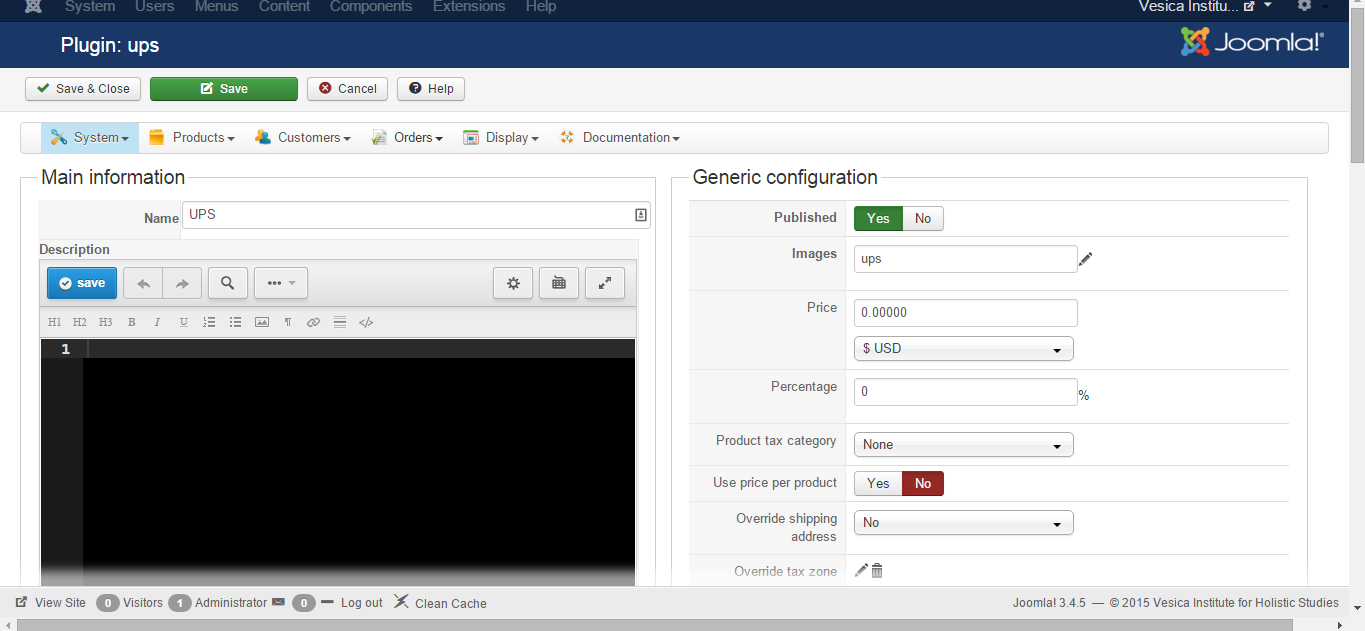
Task: Expand the HikaShop System menu
Action: pyautogui.click(x=90, y=138)
